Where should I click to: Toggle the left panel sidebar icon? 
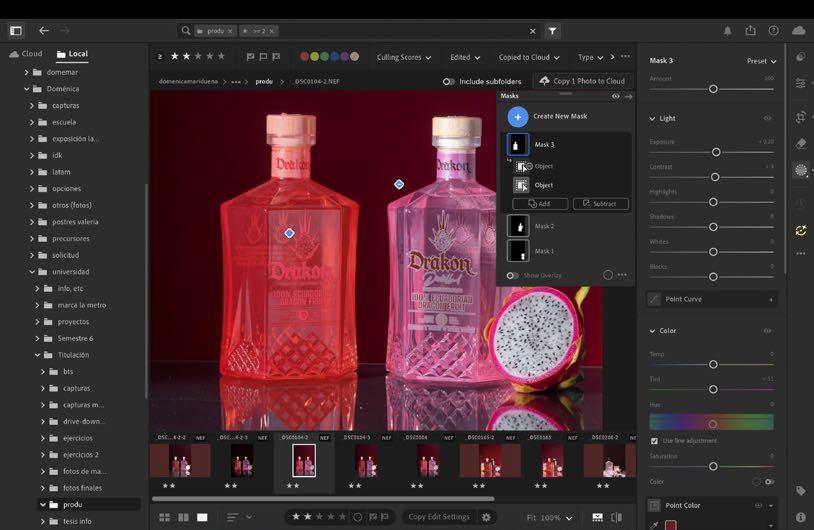point(16,31)
